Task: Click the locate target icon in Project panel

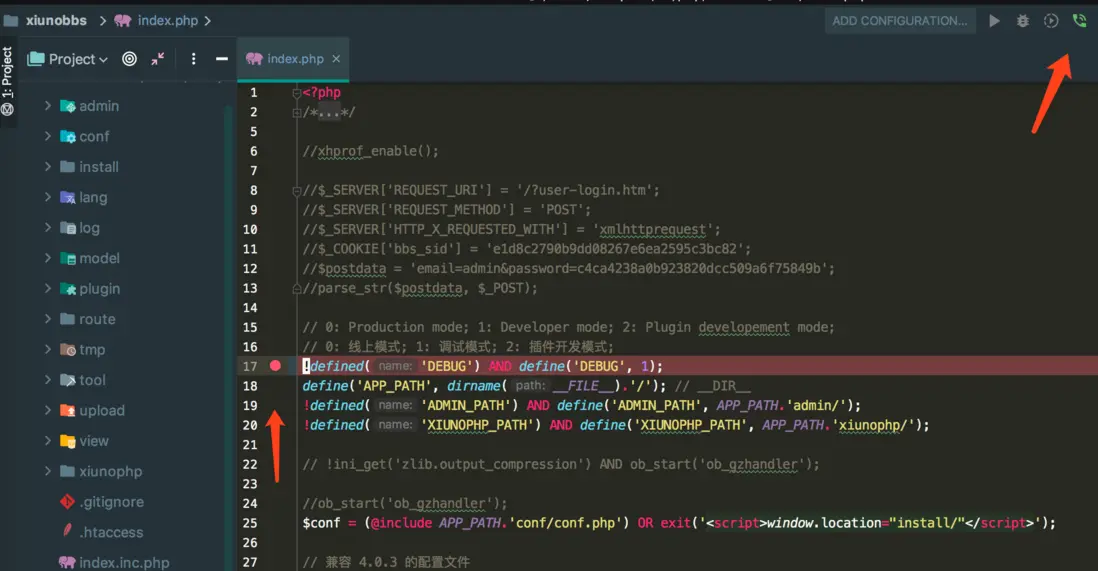Action: click(130, 59)
